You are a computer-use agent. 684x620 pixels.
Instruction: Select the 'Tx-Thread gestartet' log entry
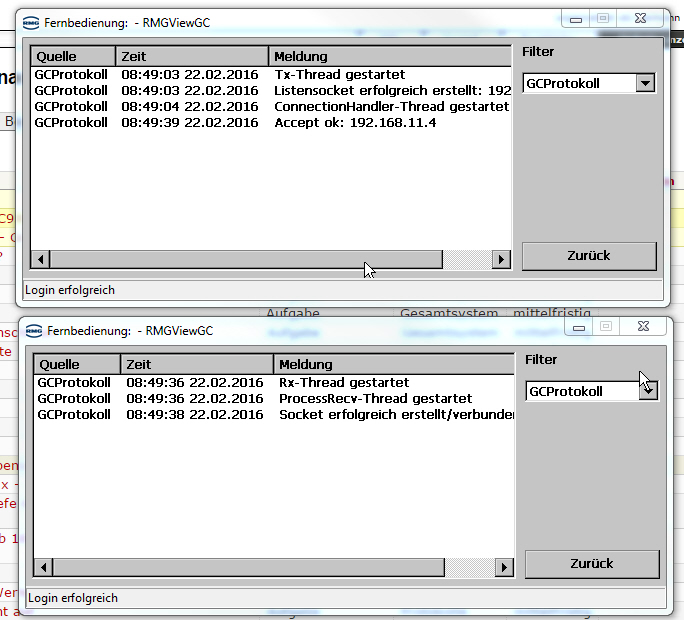339,74
